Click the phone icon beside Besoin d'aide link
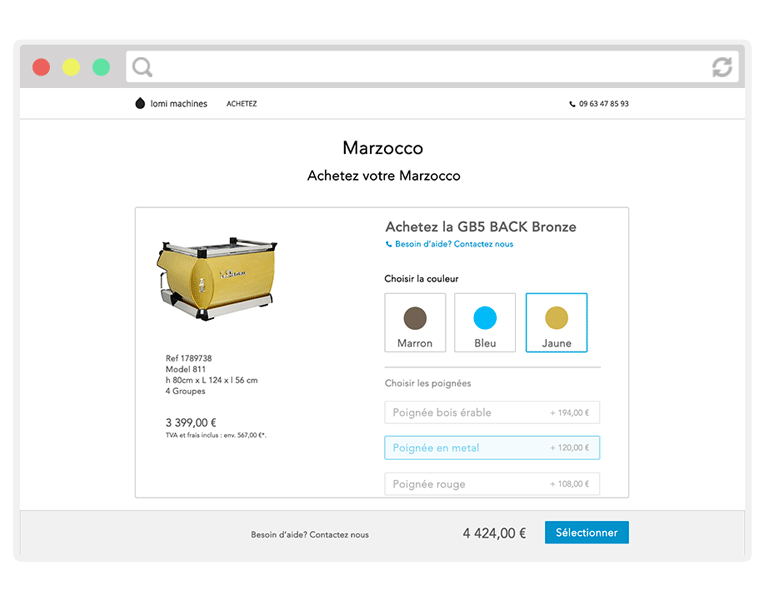The height and width of the screenshot is (598, 764). click(x=388, y=244)
